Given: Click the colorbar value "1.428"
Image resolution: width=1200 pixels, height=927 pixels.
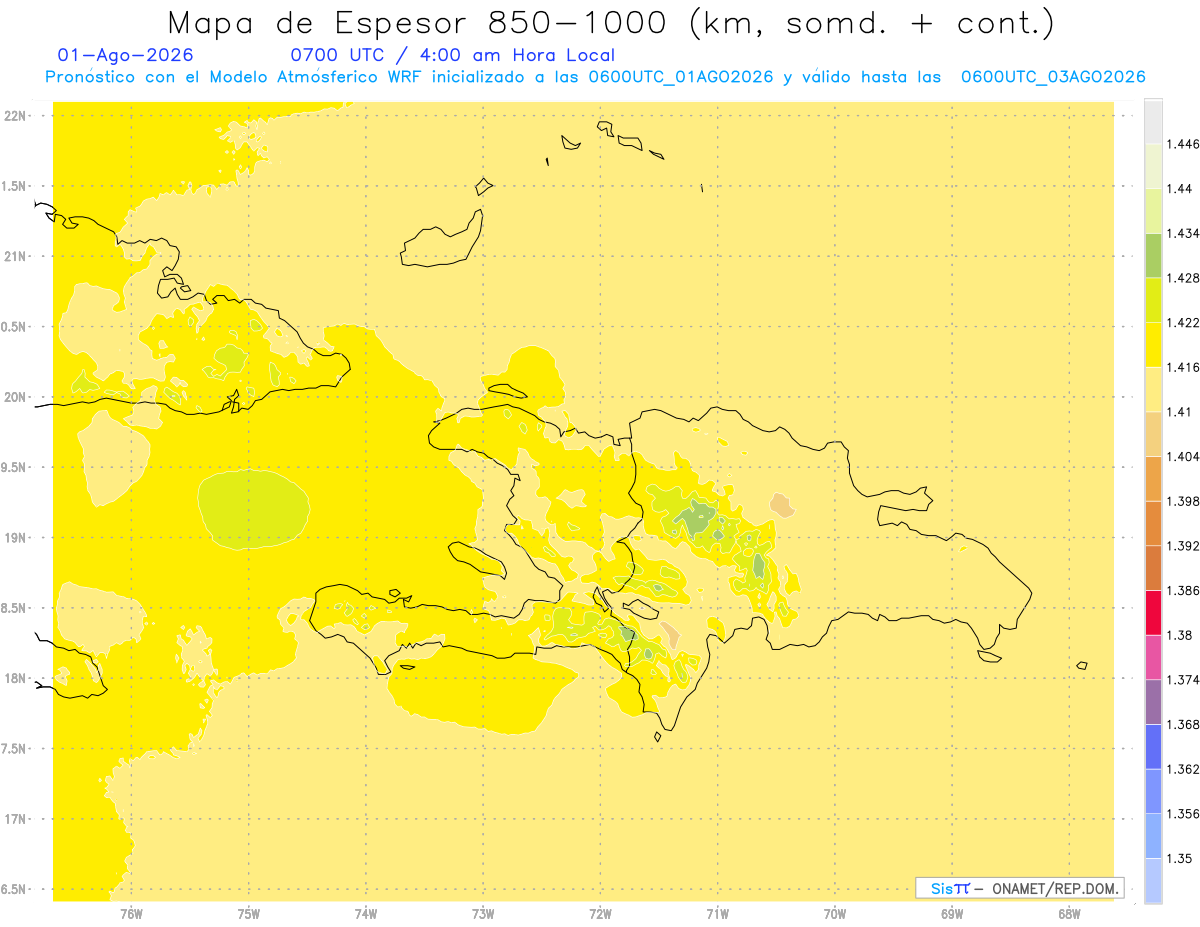Looking at the screenshot, I should 1183,278.
